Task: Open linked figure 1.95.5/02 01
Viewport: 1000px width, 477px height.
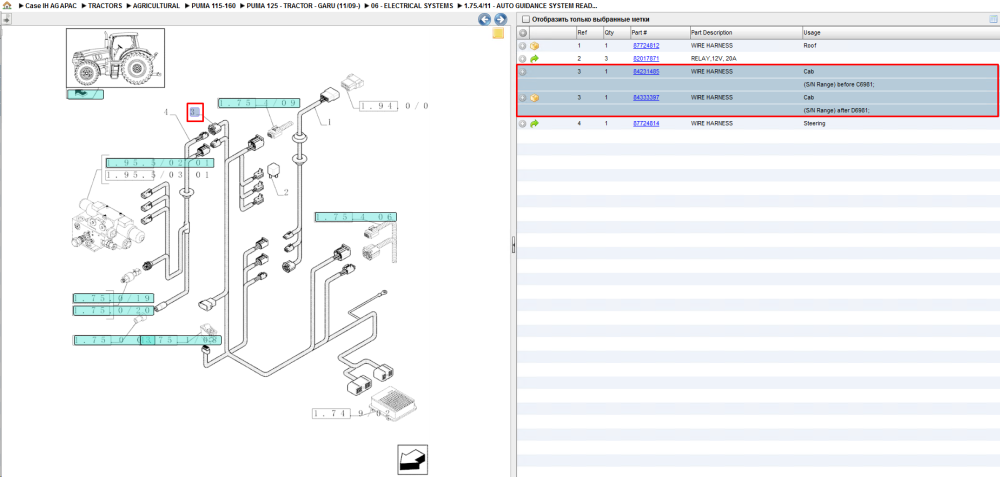Action: pos(159,163)
